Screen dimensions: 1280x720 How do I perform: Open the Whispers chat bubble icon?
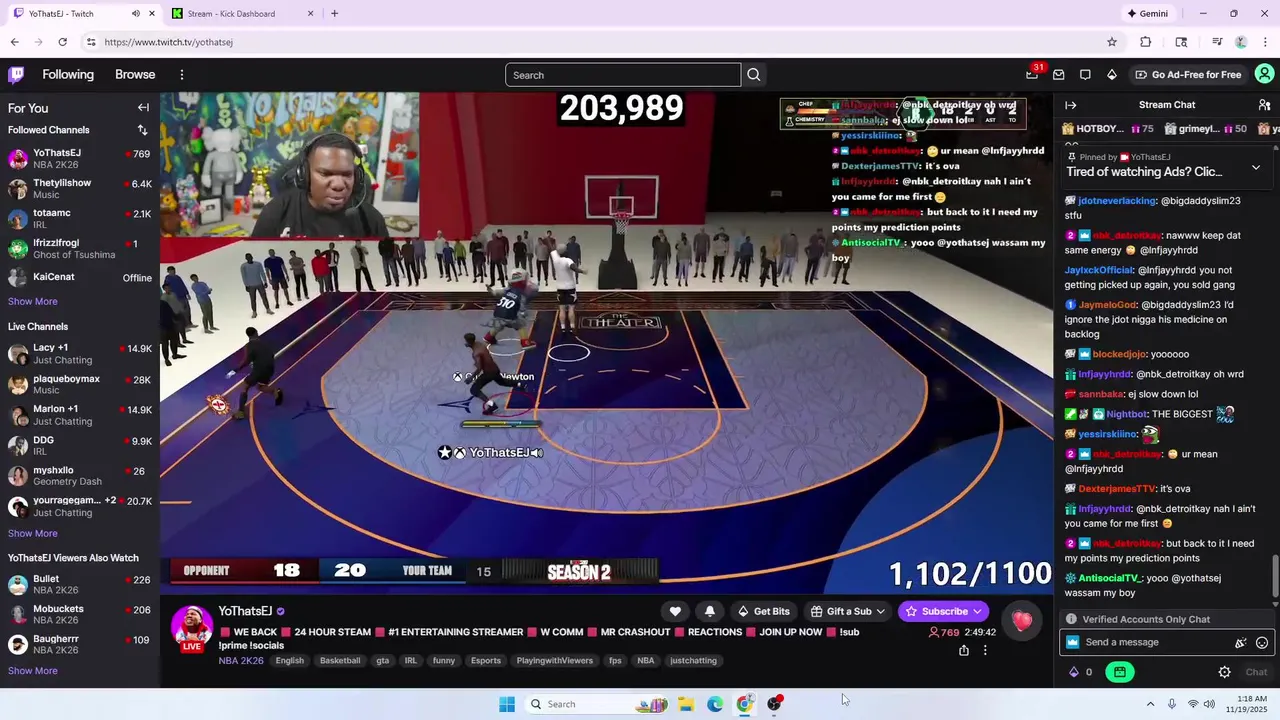point(1085,75)
